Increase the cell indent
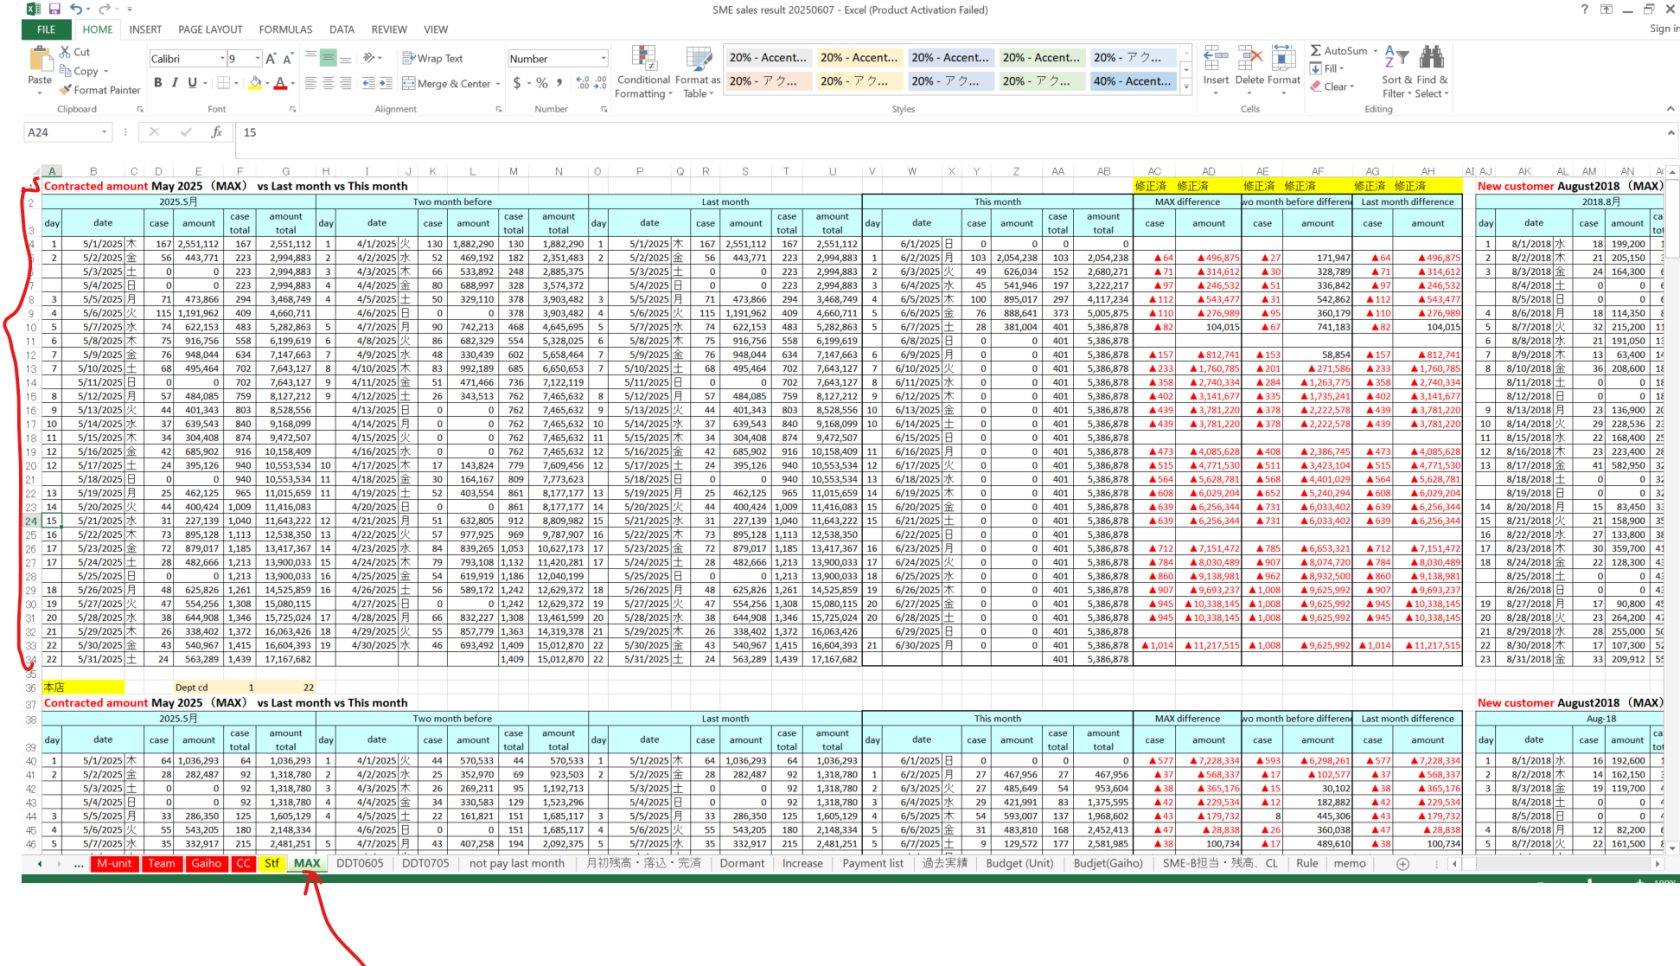Image resolution: width=1680 pixels, height=966 pixels. pyautogui.click(x=385, y=83)
